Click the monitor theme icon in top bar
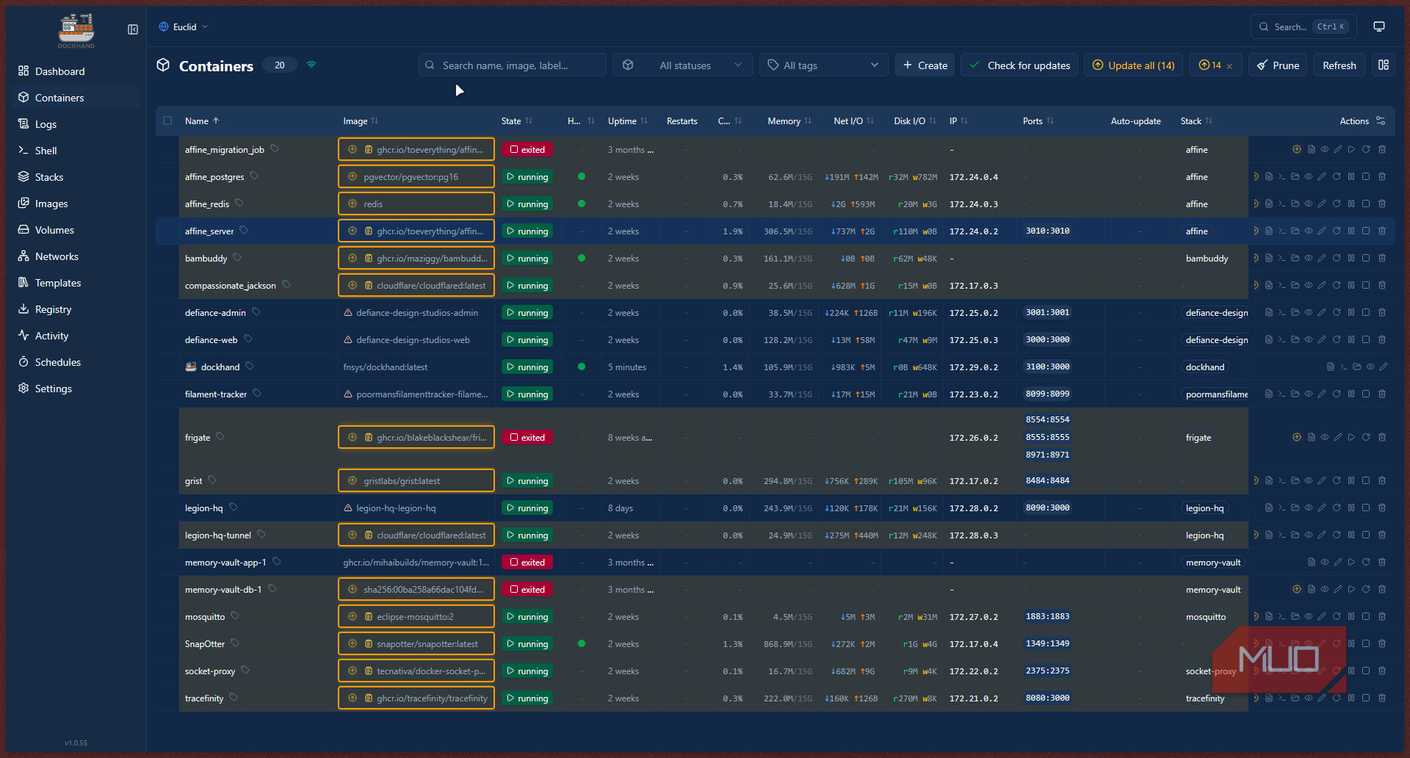Screen dimensions: 1410x758 pyautogui.click(x=1379, y=27)
